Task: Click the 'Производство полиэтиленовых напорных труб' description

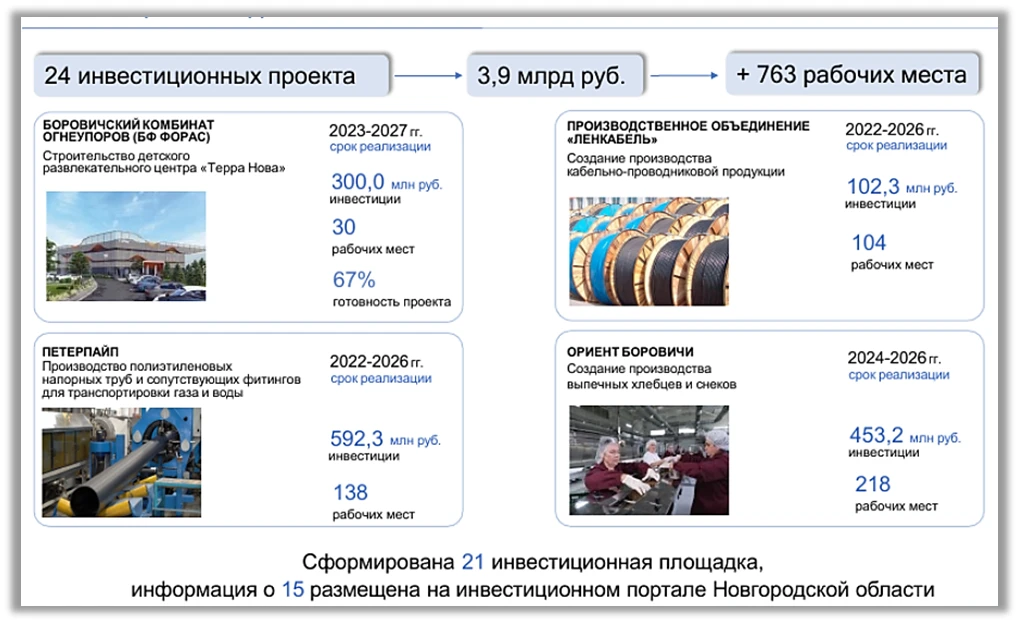Action: point(172,379)
